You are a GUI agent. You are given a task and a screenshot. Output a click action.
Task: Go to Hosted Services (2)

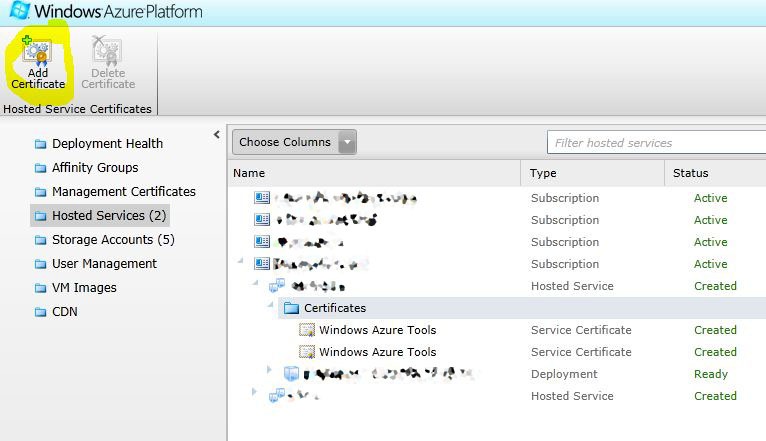pyautogui.click(x=109, y=215)
